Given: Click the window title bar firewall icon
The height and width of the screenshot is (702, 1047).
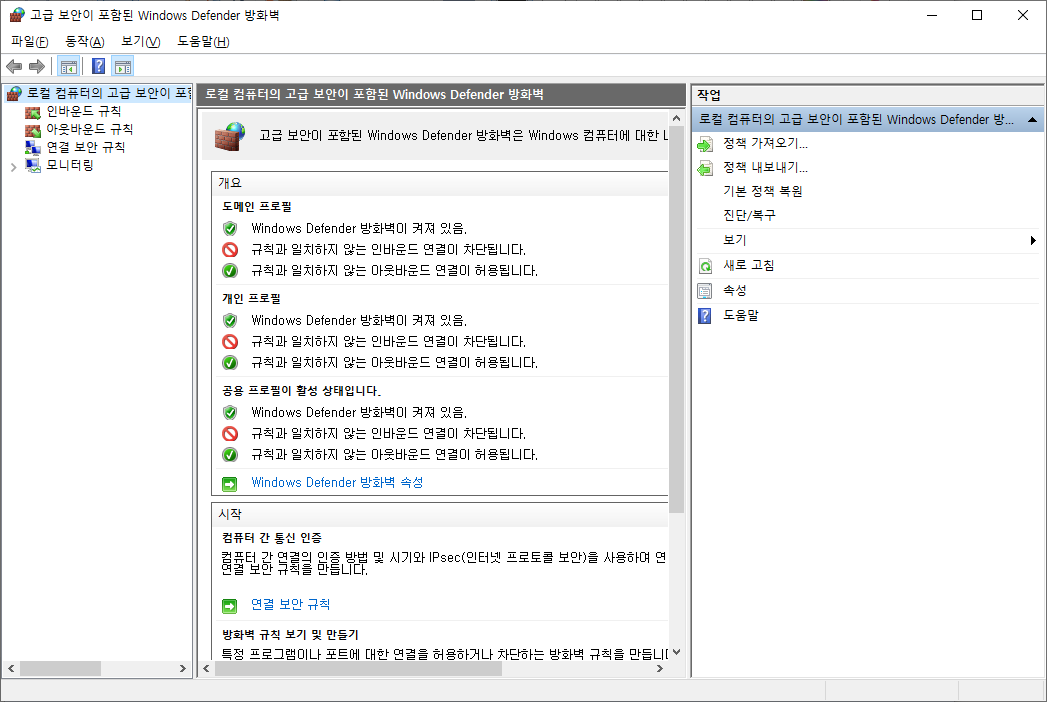Looking at the screenshot, I should point(17,15).
